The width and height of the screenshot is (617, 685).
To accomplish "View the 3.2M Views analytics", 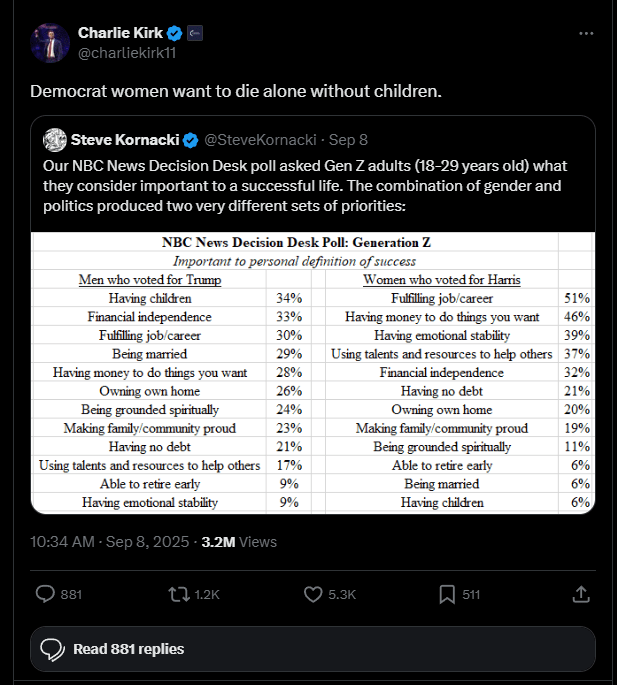I will click(x=239, y=542).
